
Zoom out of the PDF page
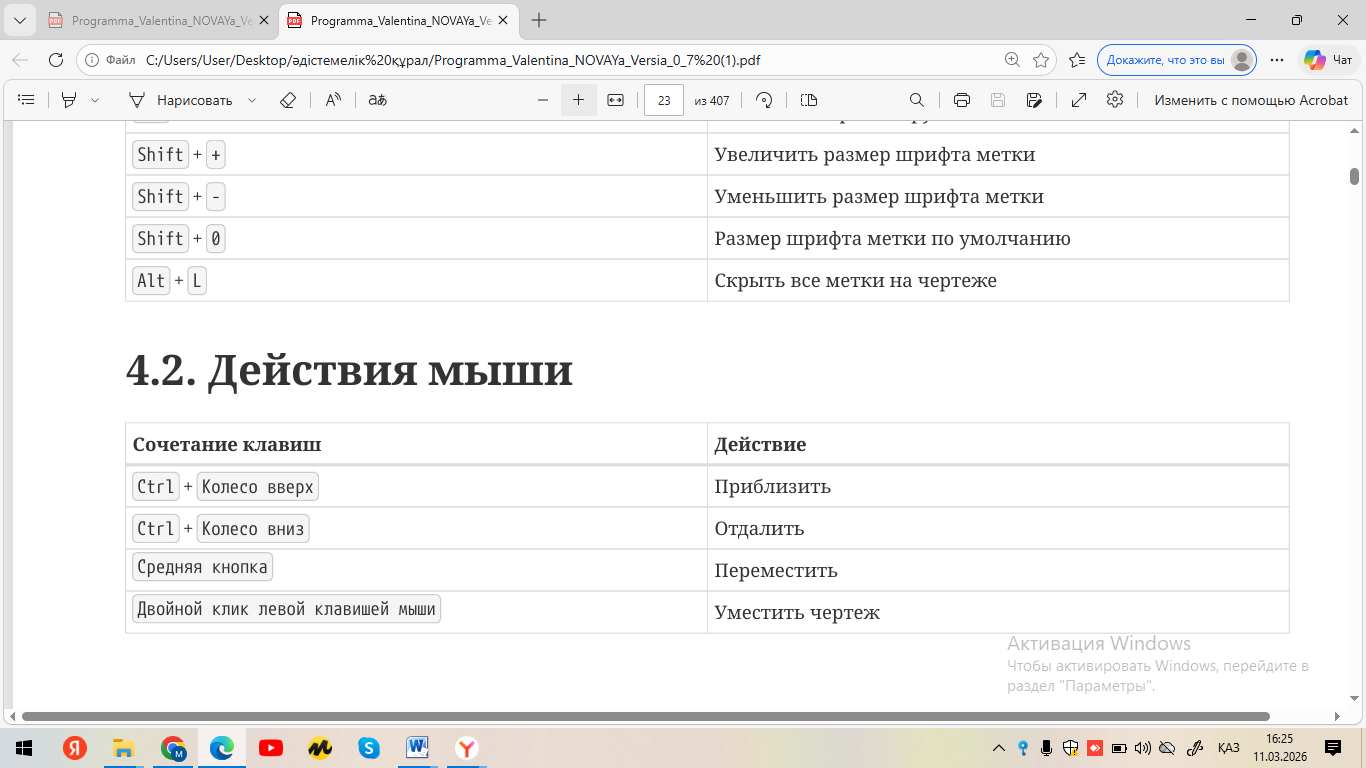click(543, 100)
